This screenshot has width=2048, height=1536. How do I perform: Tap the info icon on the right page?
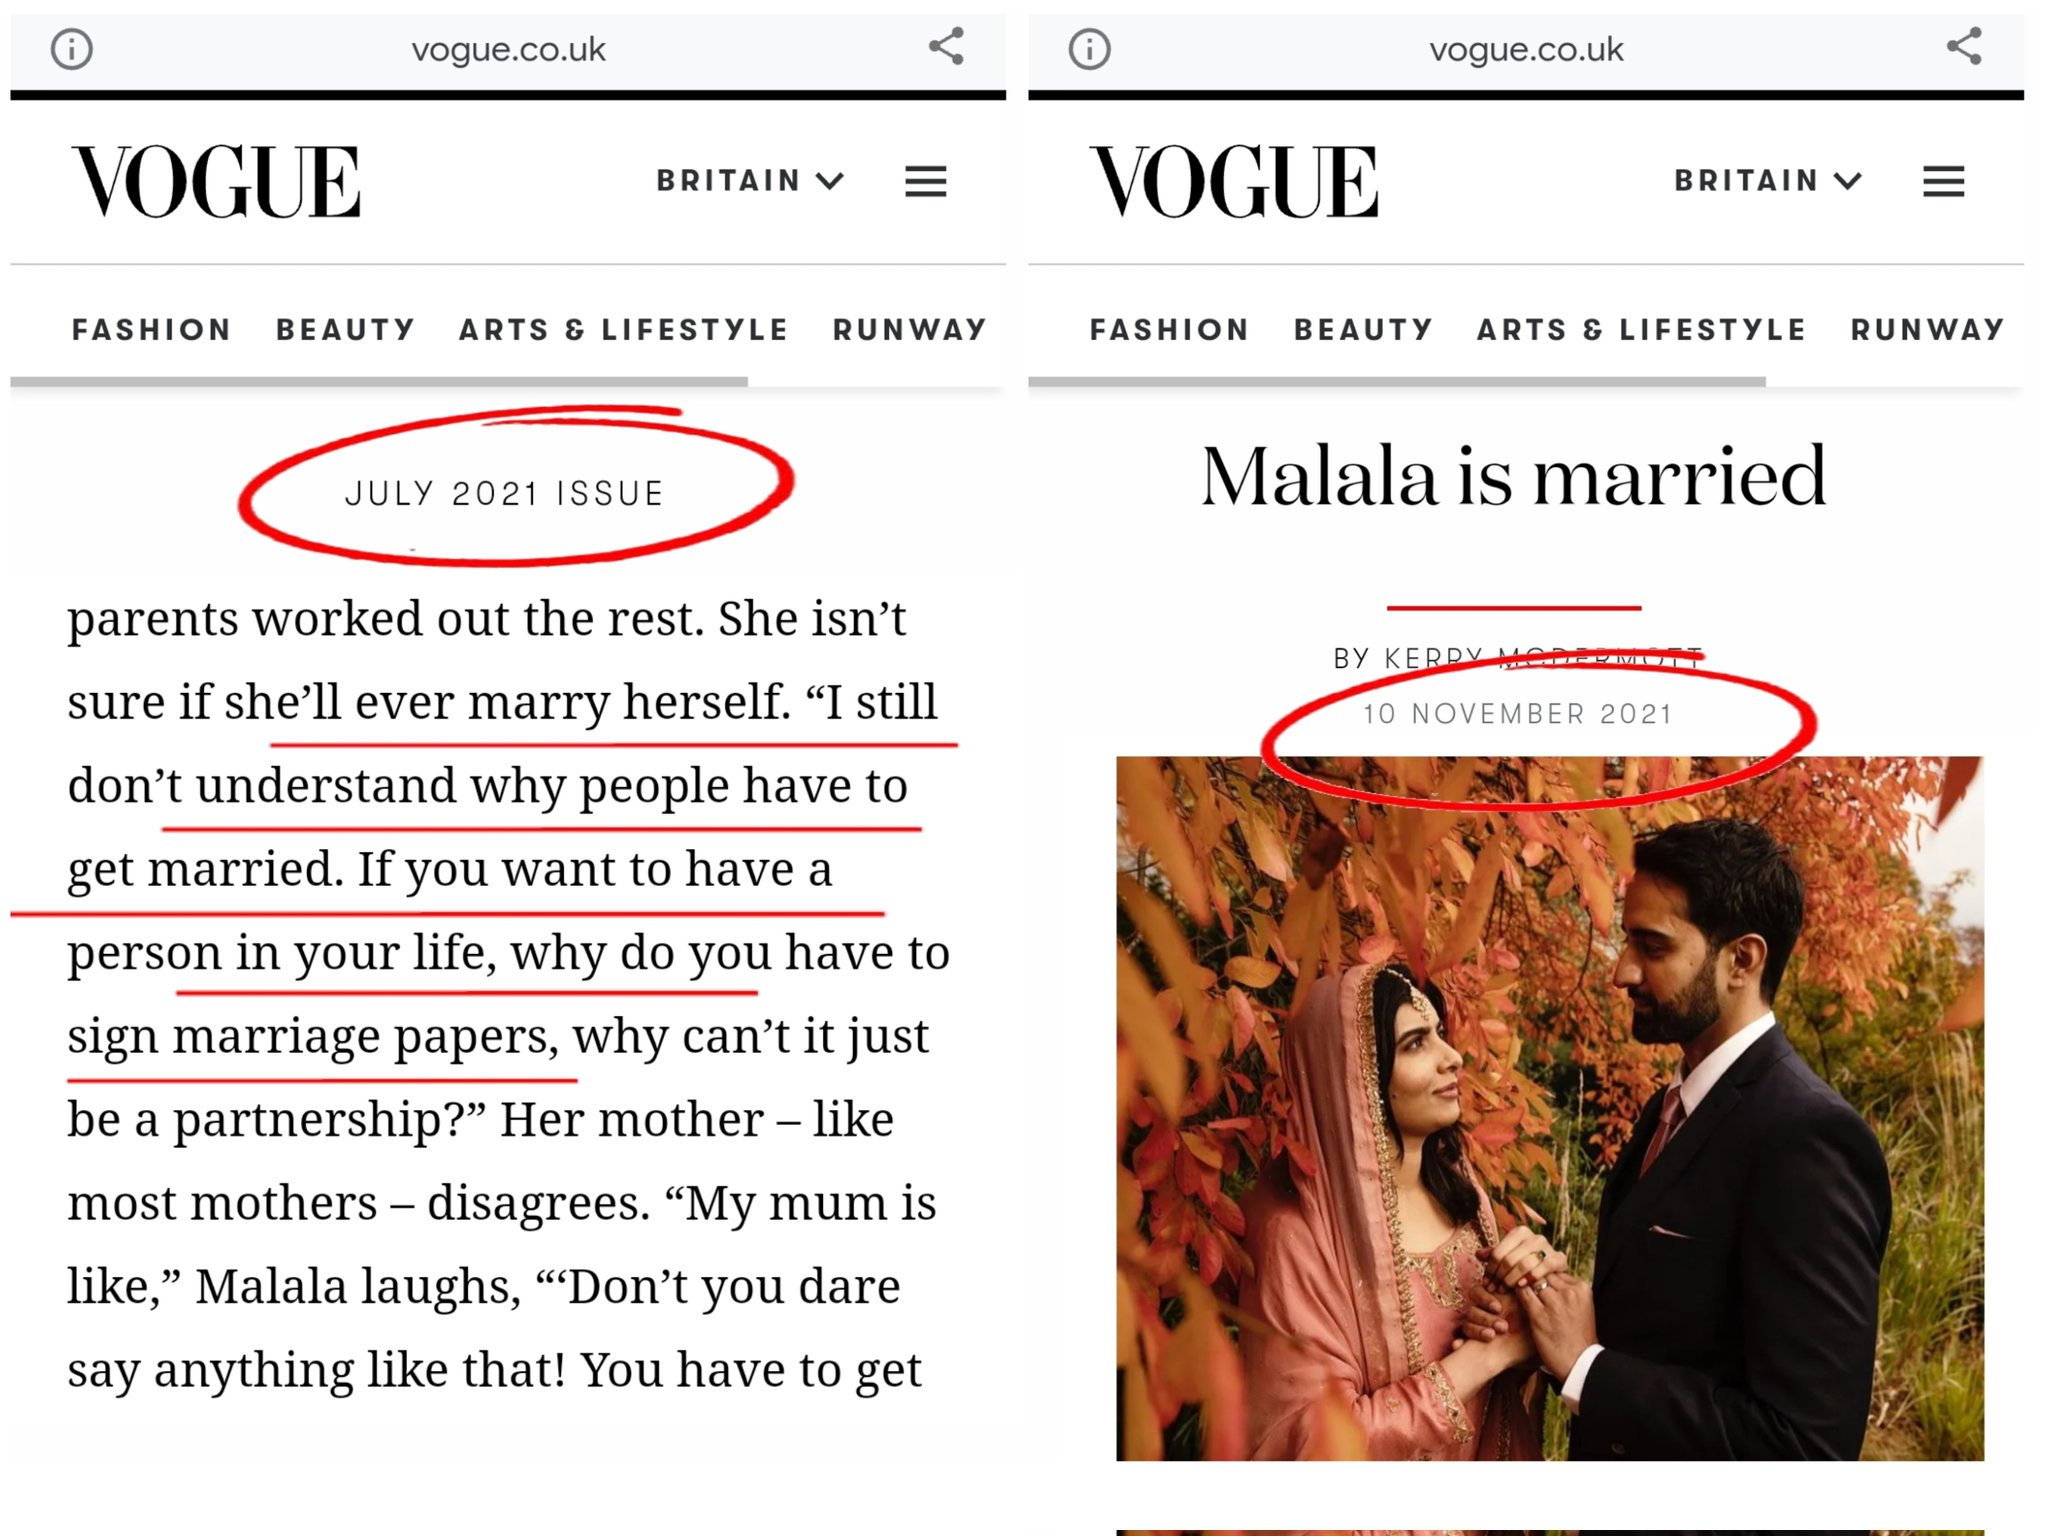[x=1090, y=49]
